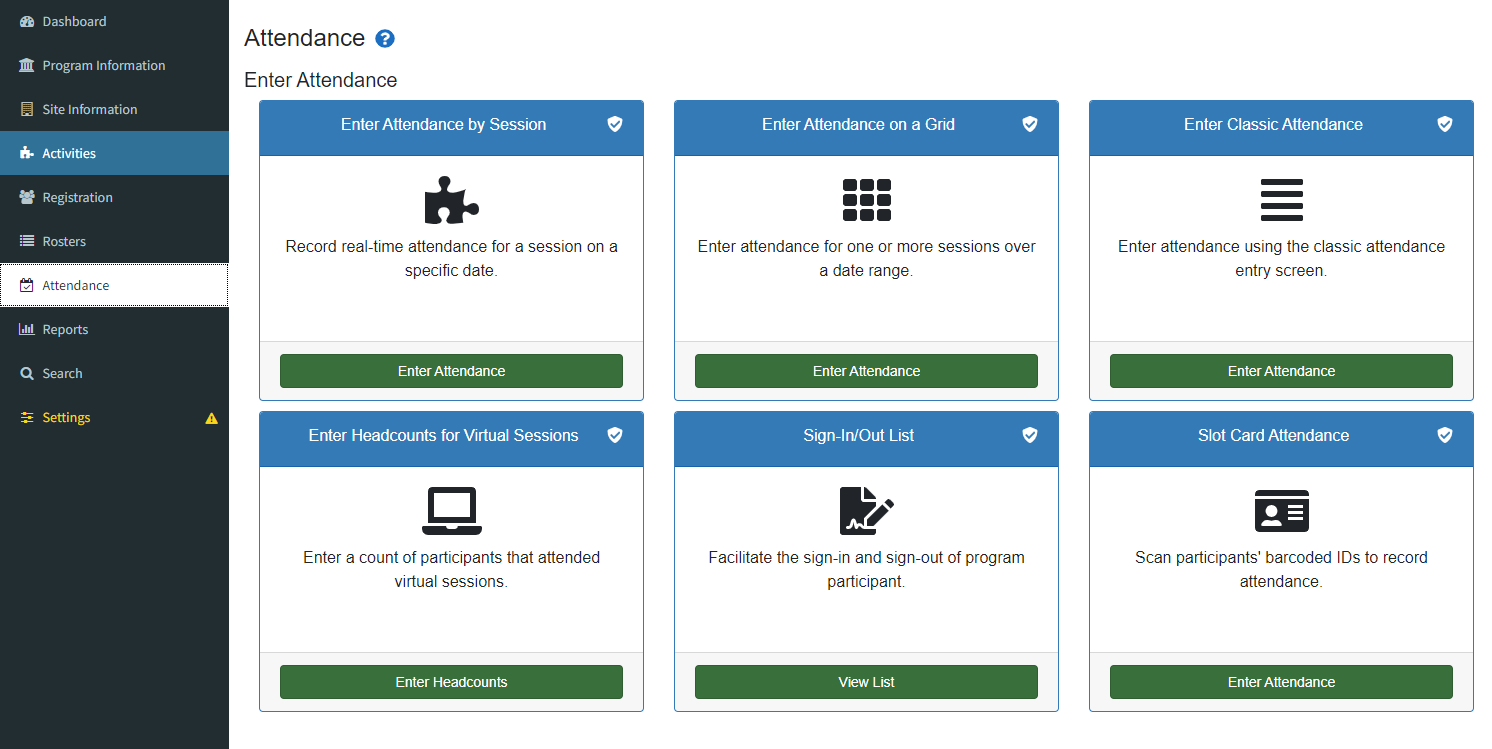This screenshot has height=749, width=1492.
Task: Click the blue help question mark icon
Action: pyautogui.click(x=385, y=39)
